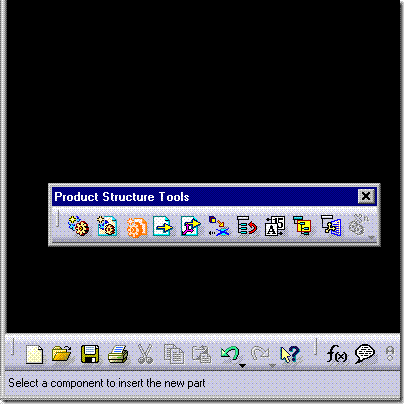Screen dimensions: 404x404
Task: Open the Selective Load tool
Action: [302, 225]
